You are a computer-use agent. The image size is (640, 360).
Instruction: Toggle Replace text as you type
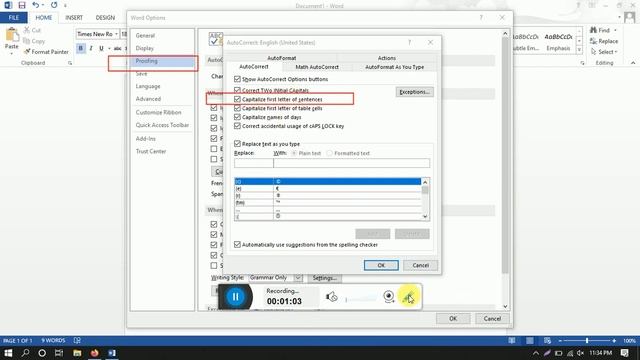click(238, 144)
